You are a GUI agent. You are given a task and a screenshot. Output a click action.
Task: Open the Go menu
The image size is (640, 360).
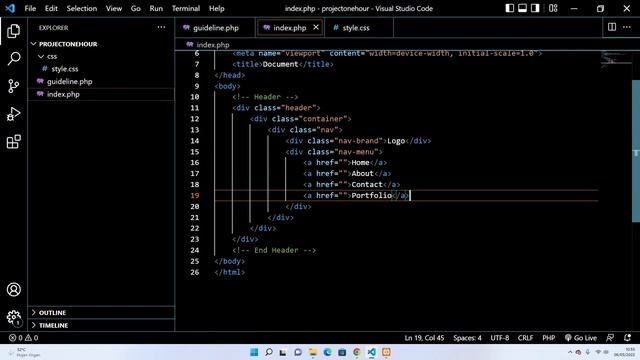tap(136, 8)
